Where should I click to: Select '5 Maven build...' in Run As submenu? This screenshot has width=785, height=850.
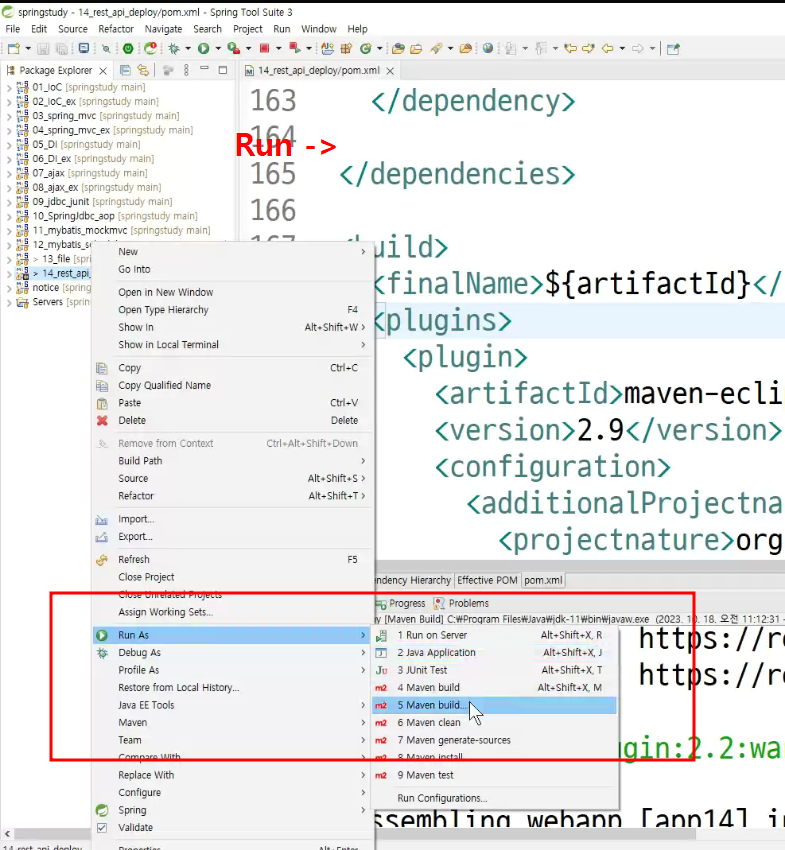[494, 705]
